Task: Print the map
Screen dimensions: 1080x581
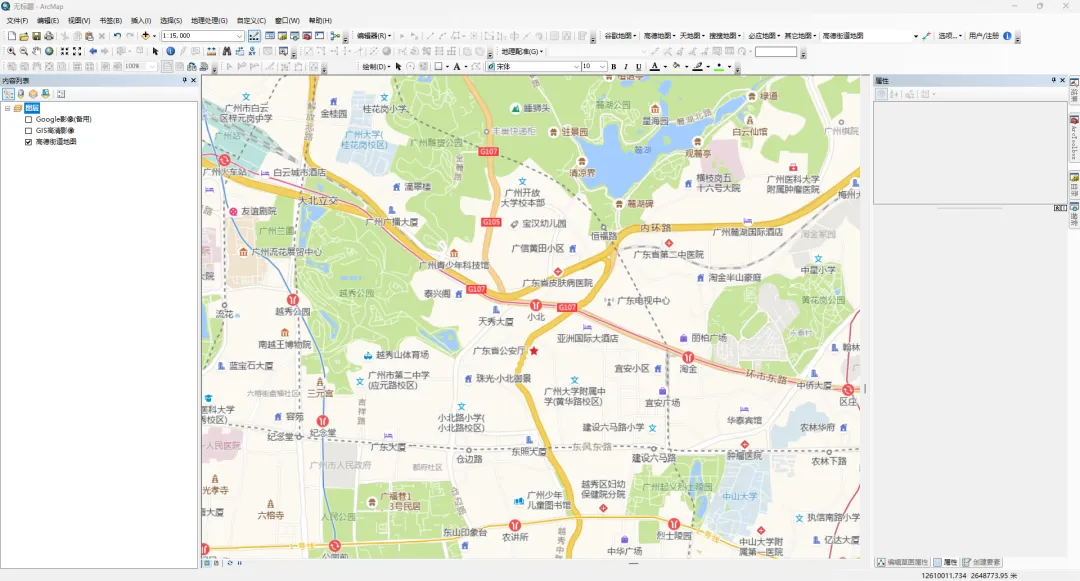Action: (x=49, y=36)
